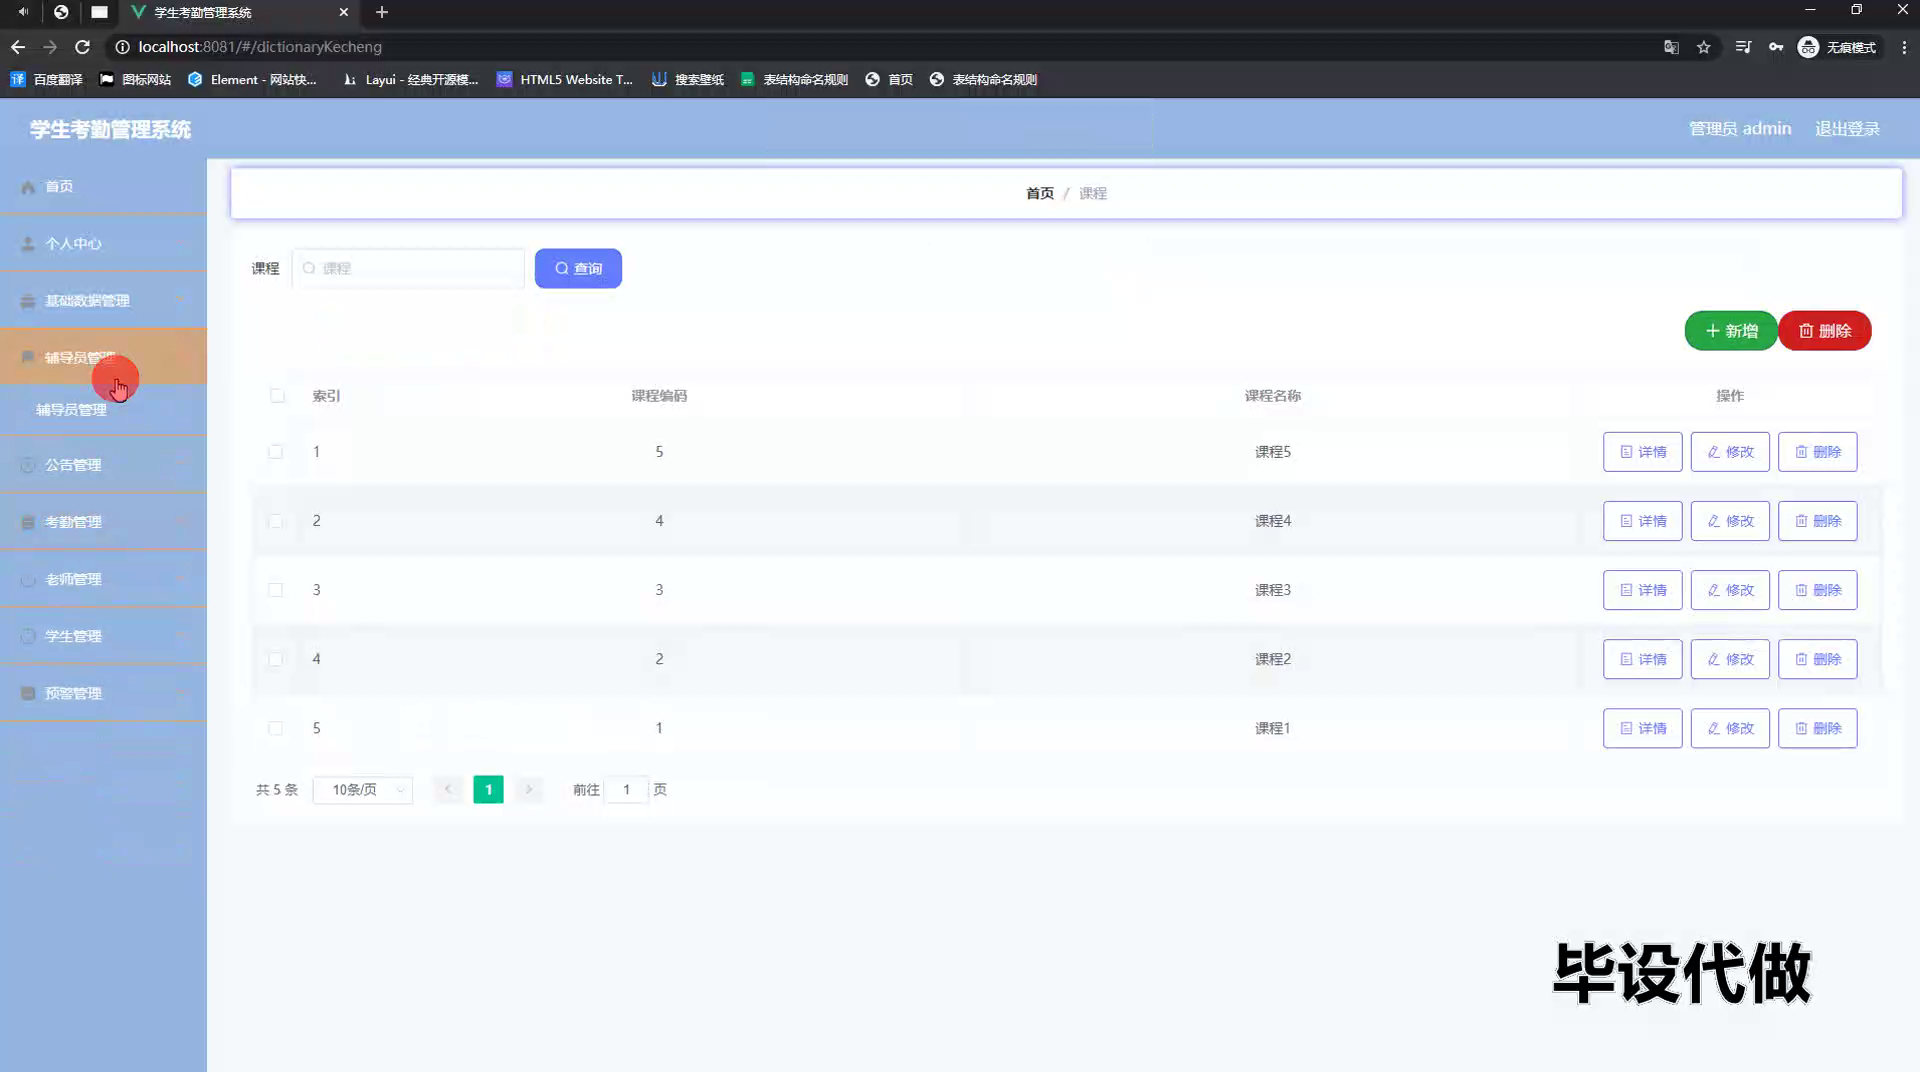1920x1072 pixels.
Task: Open the 首页 bookmark in bookmarks bar
Action: click(x=889, y=80)
